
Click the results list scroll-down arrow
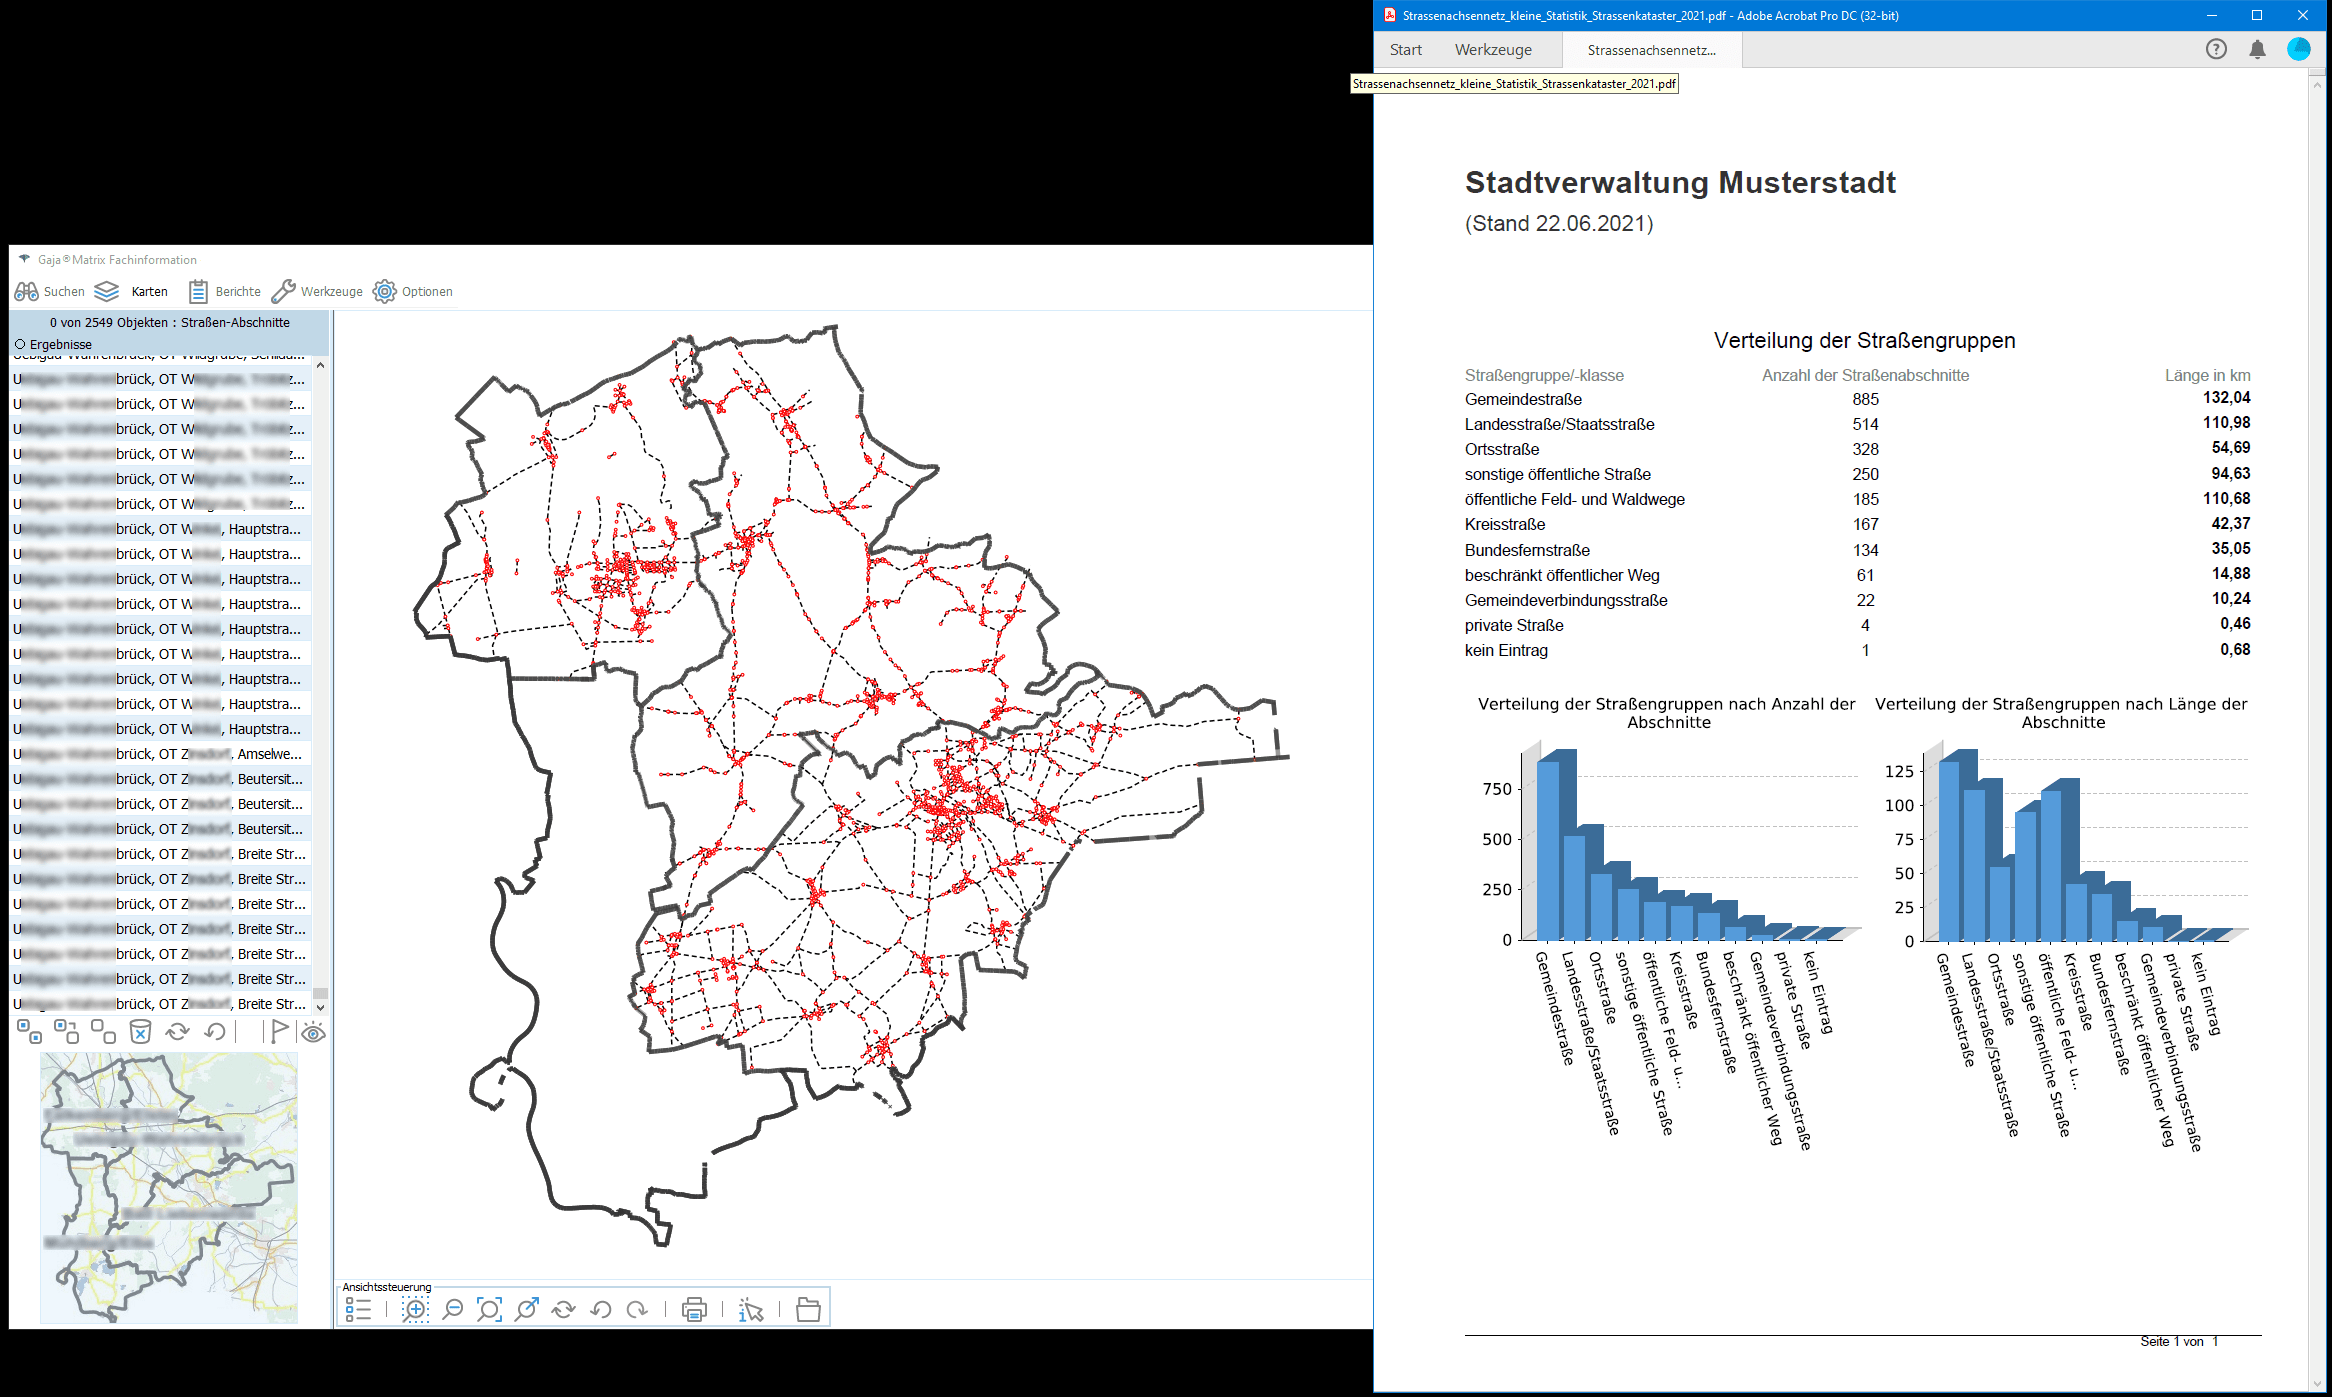pos(320,1007)
